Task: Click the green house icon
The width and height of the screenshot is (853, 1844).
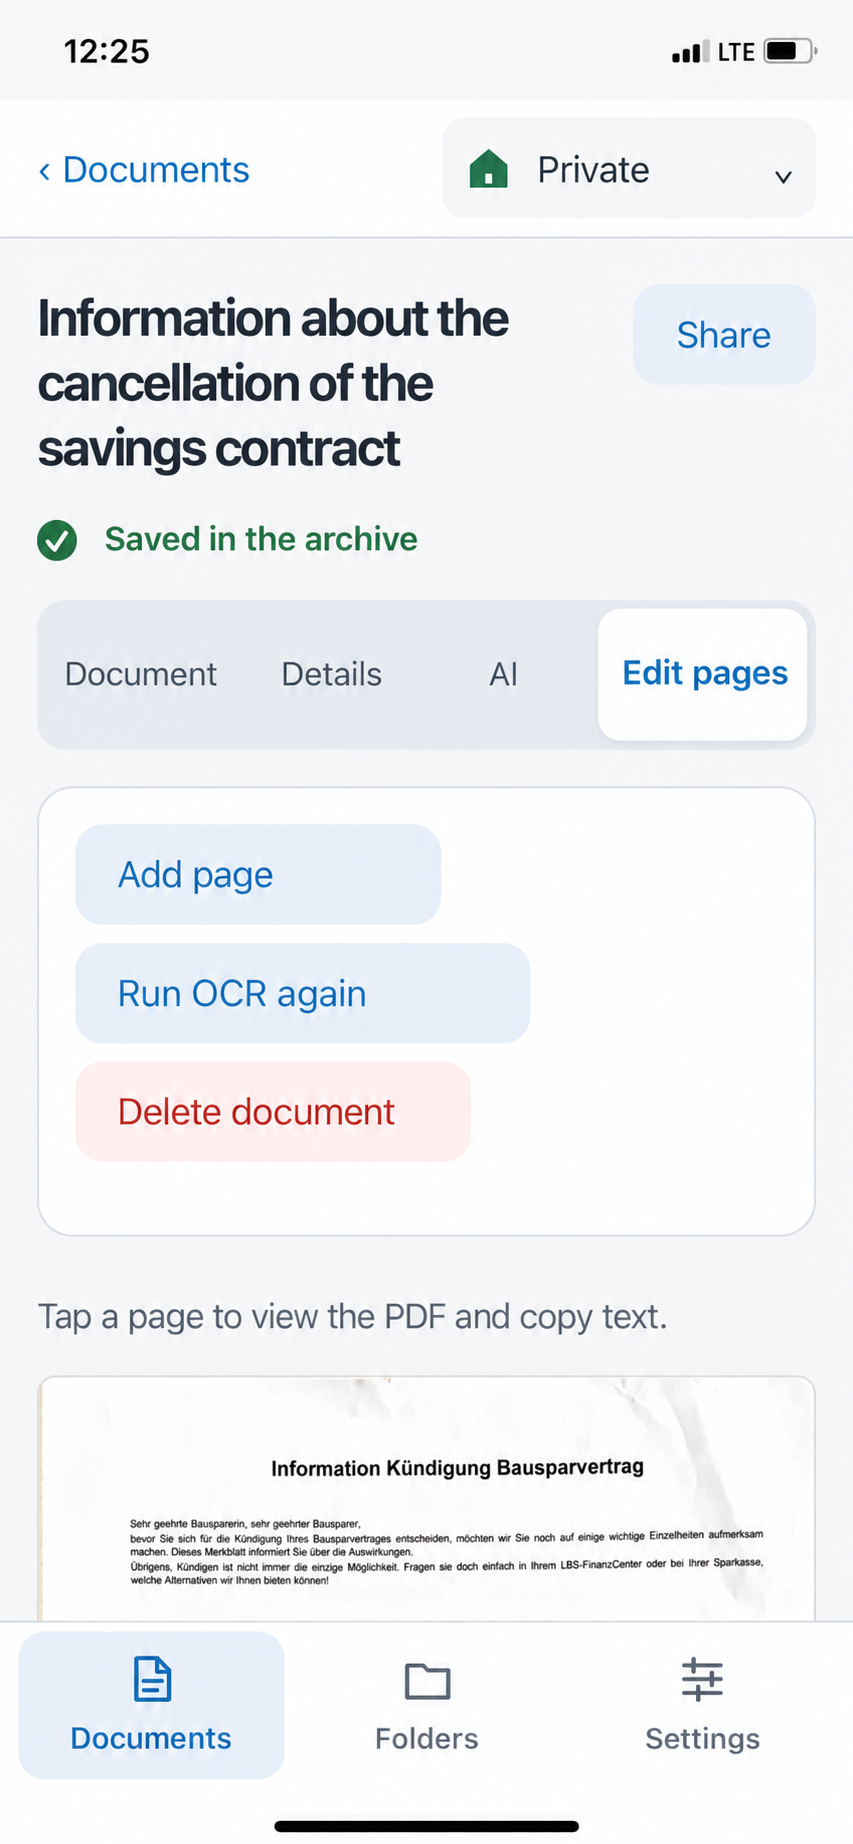Action: (489, 169)
